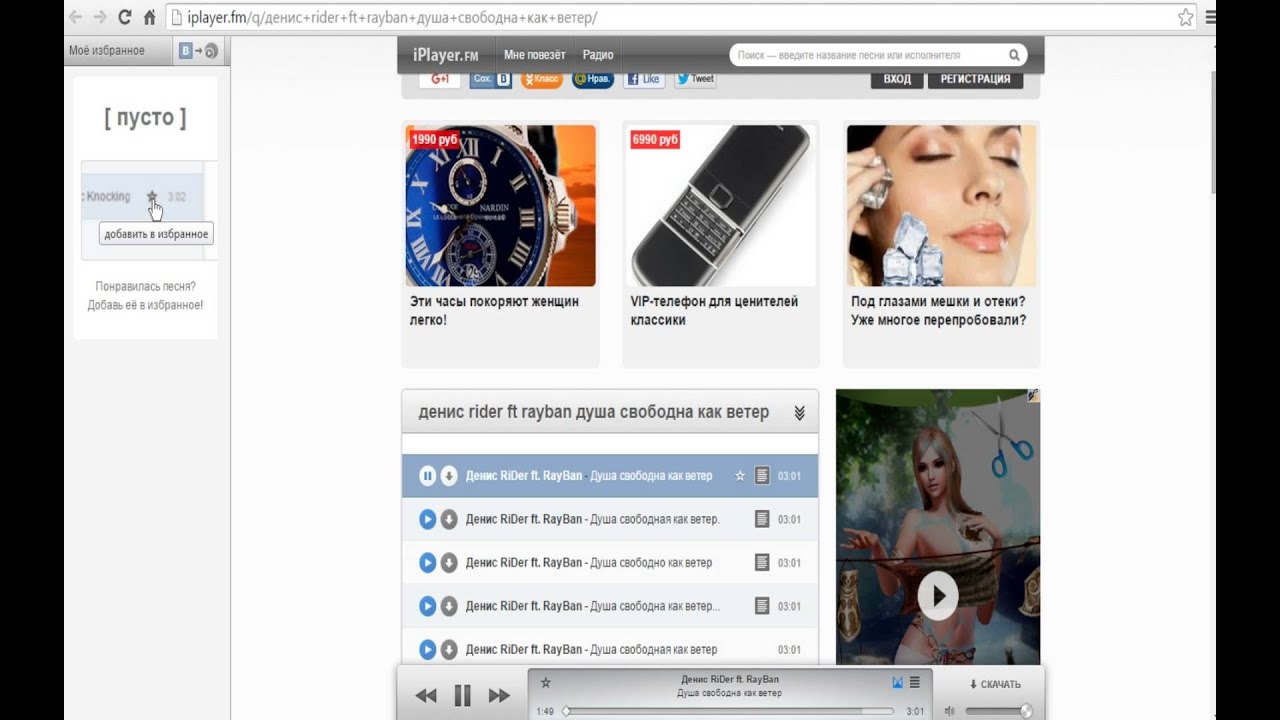Show lyrics for track ending with ветер...
The height and width of the screenshot is (720, 1280).
point(762,606)
